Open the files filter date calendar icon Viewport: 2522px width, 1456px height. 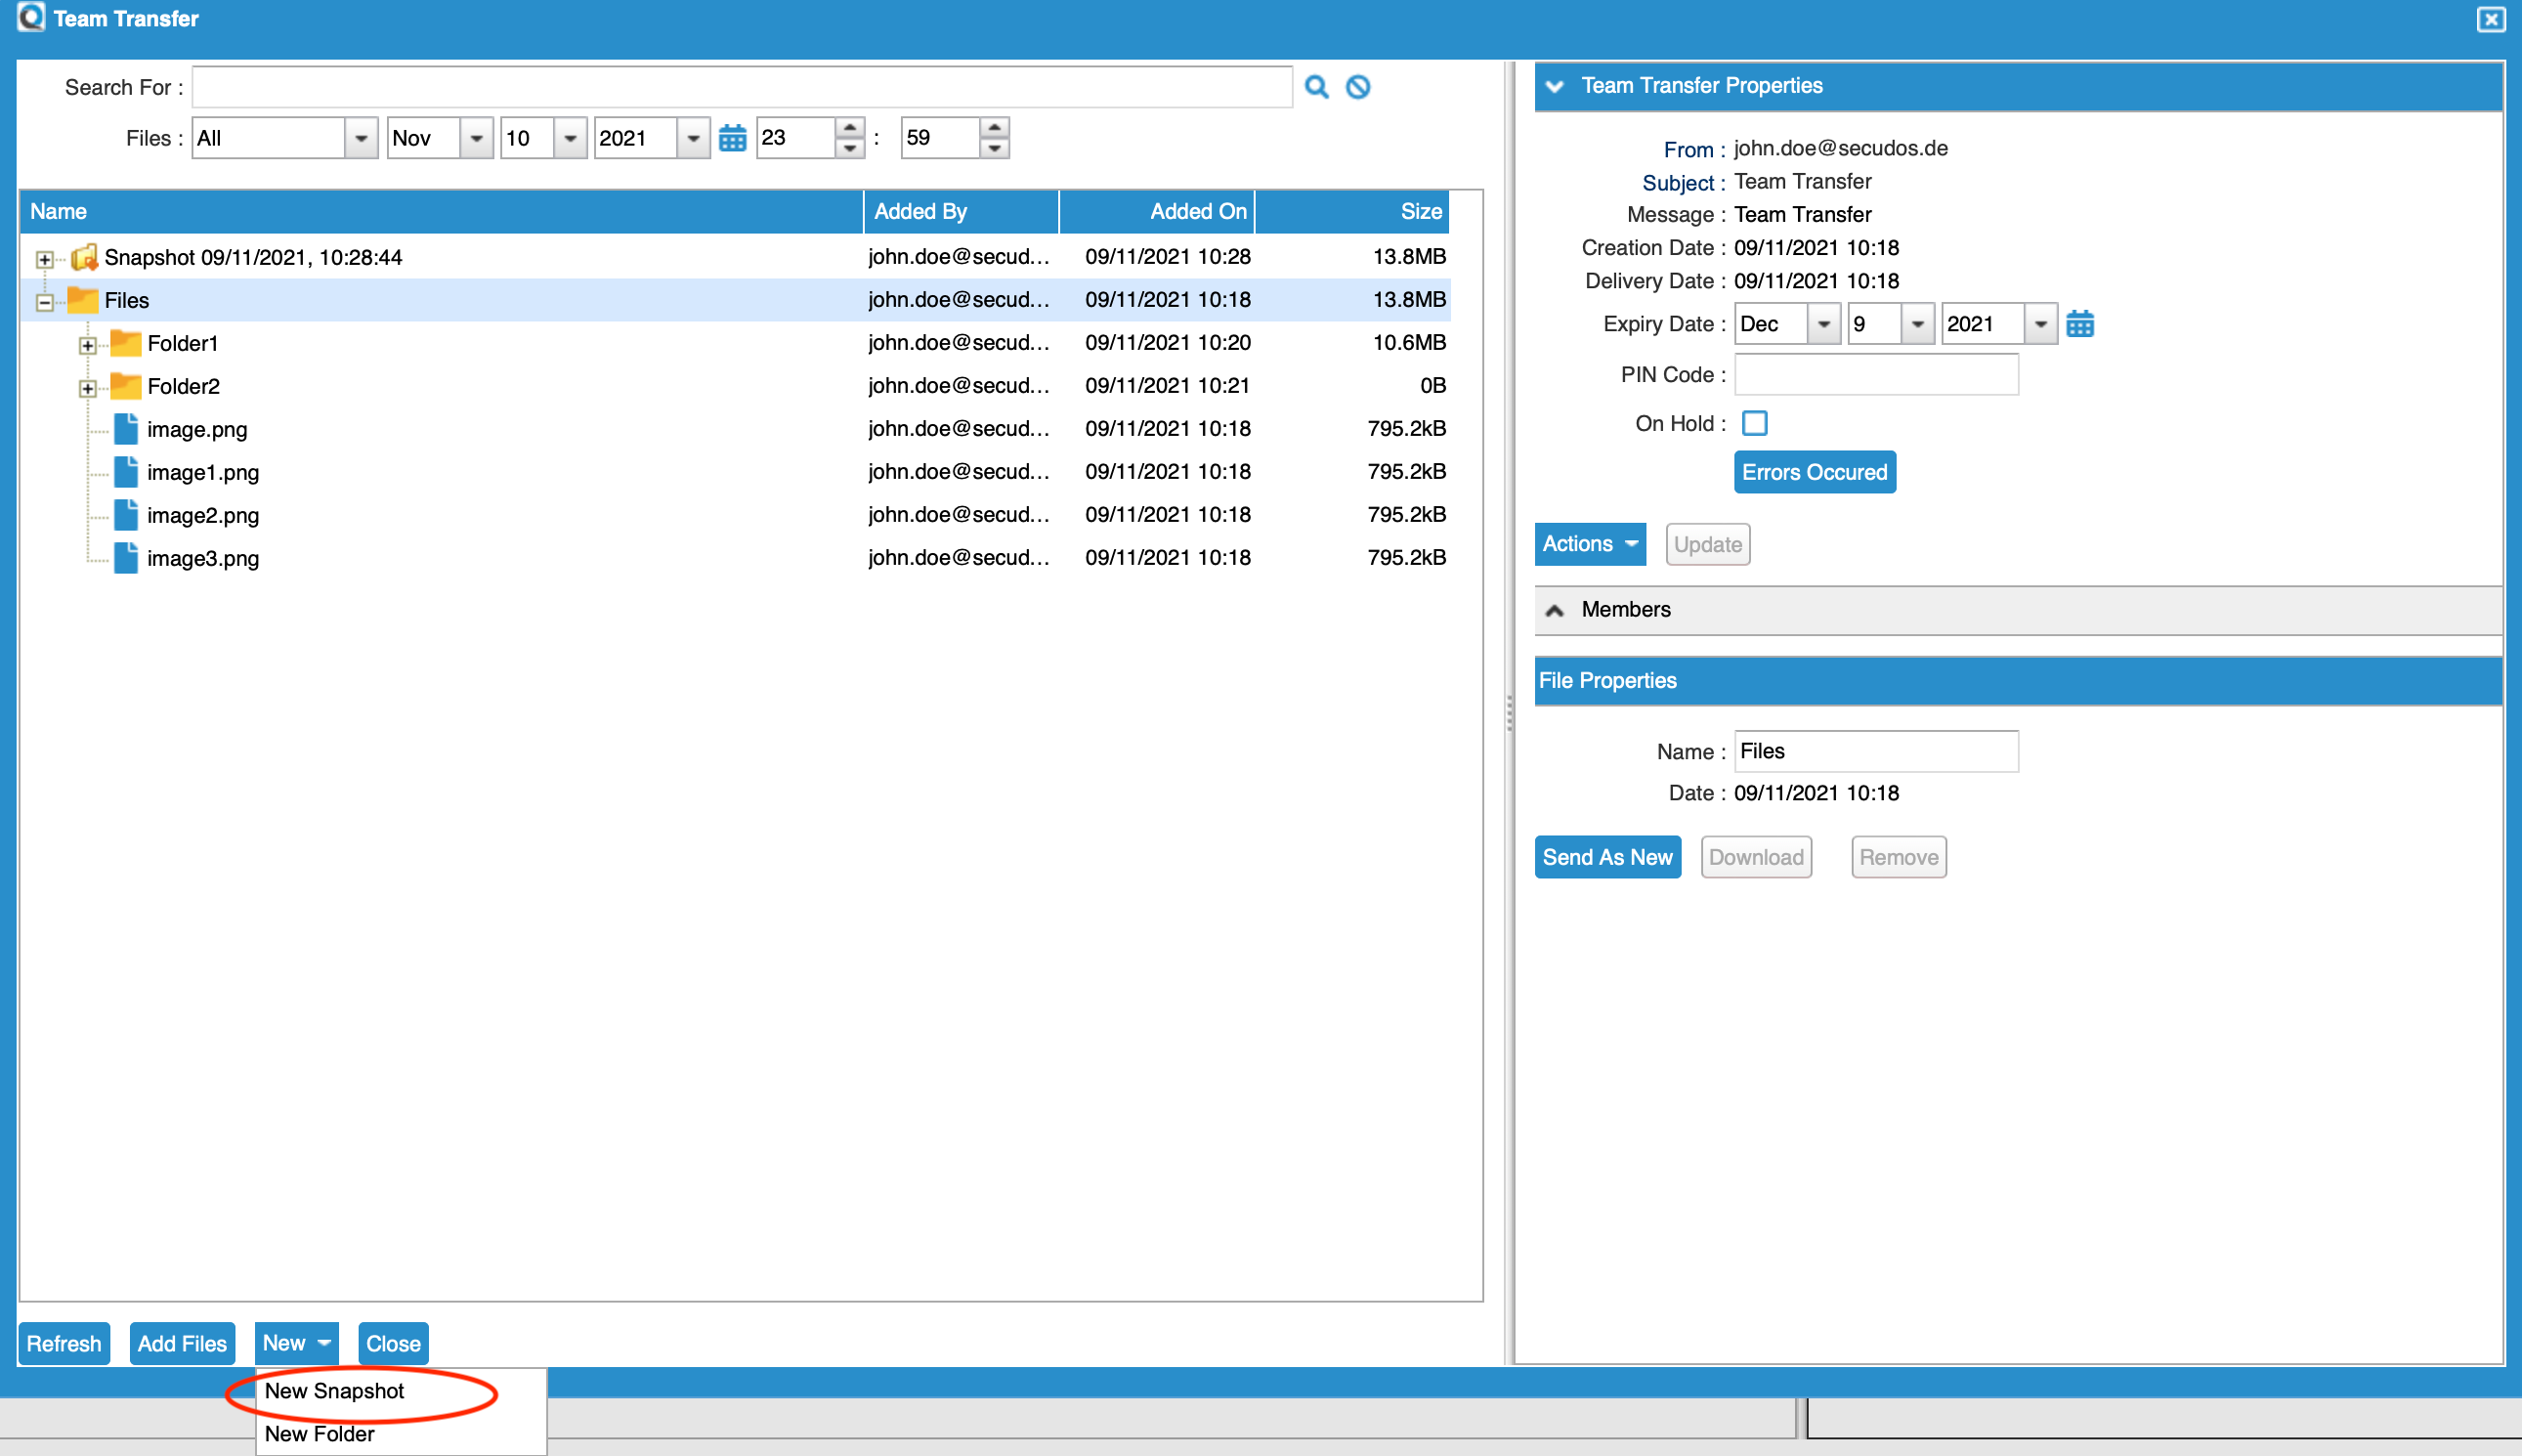pyautogui.click(x=732, y=138)
